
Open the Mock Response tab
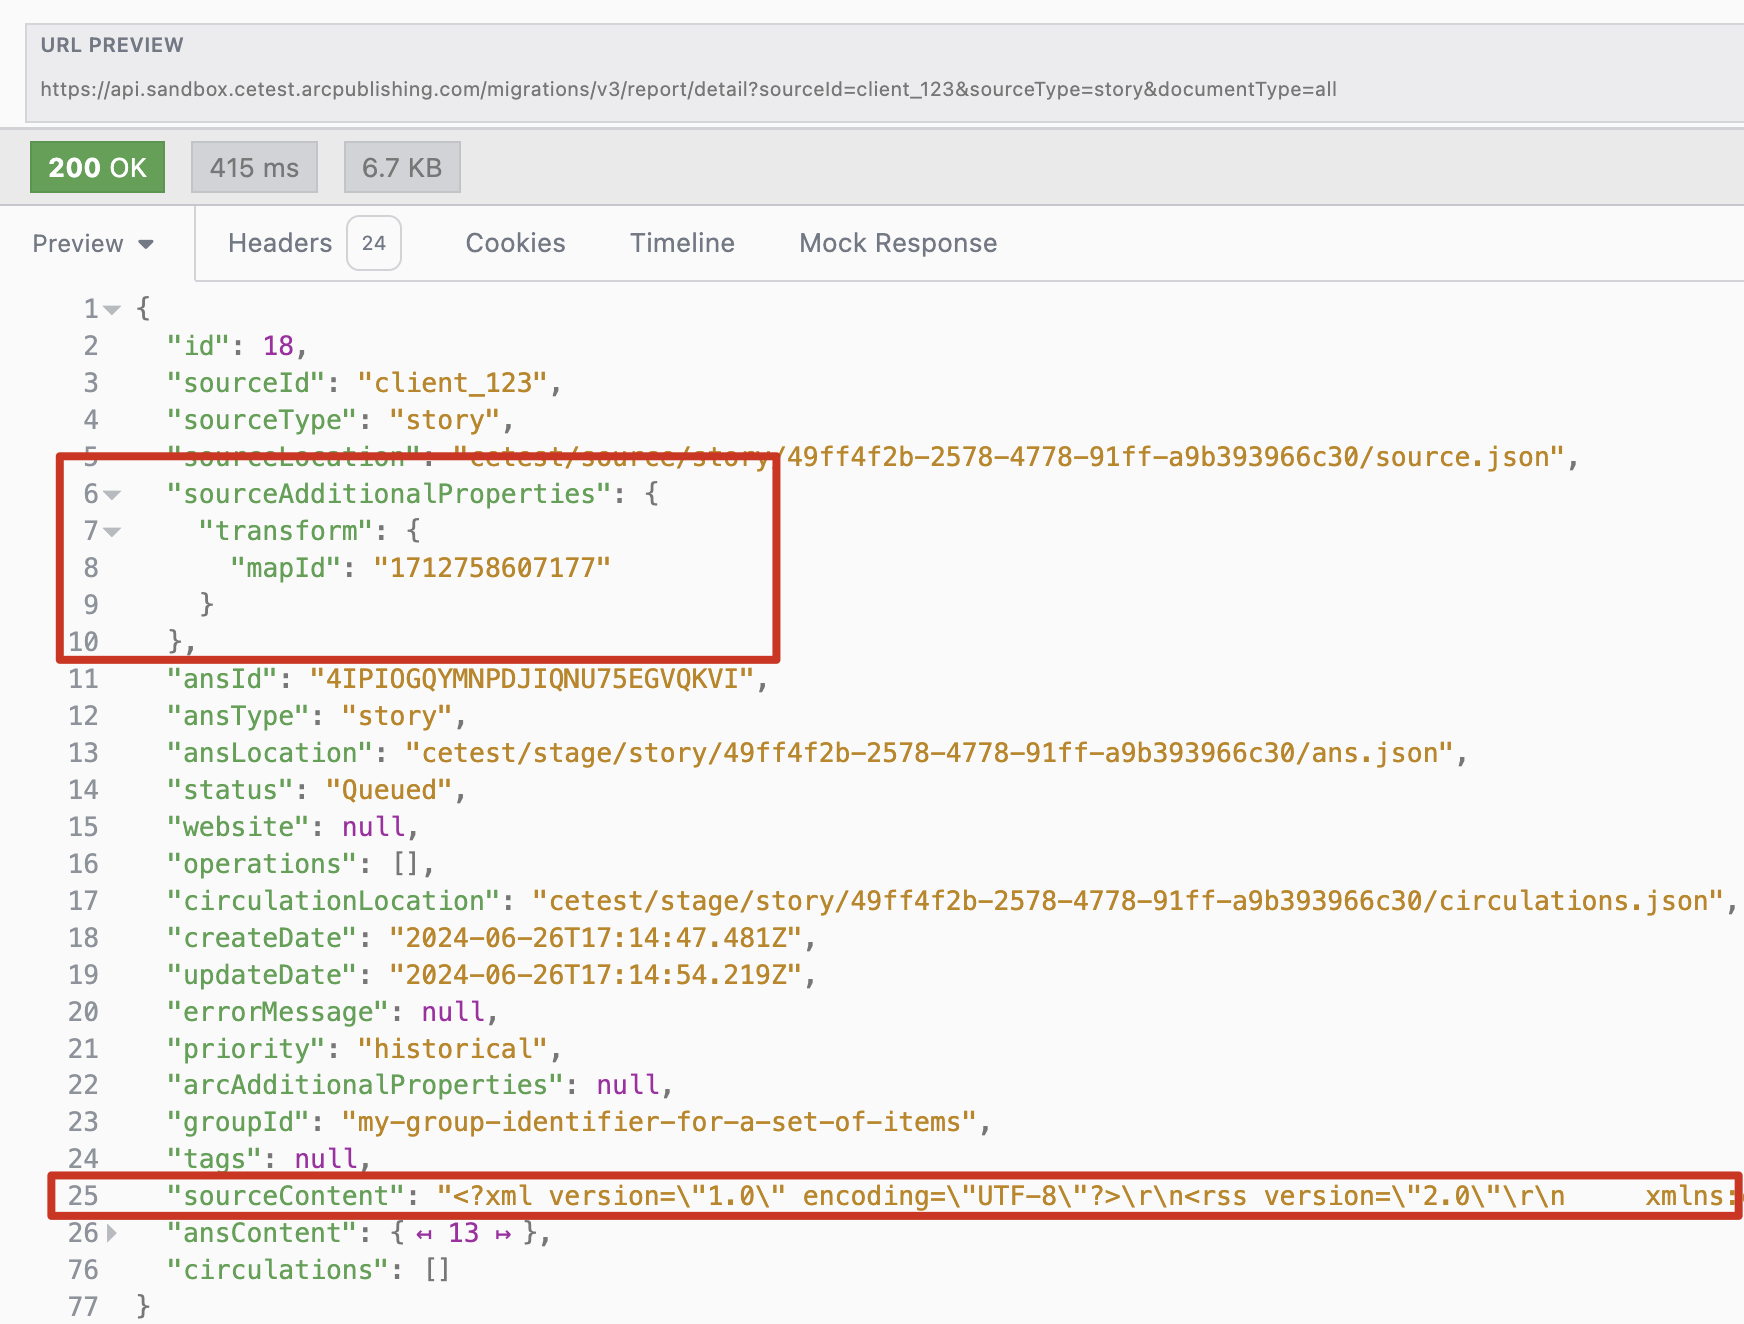tap(898, 243)
